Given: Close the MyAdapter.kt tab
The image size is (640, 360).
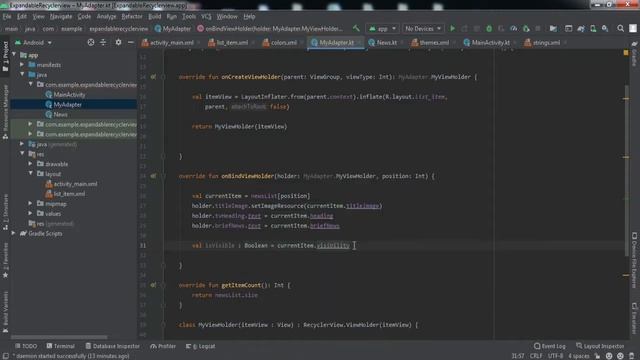Looking at the screenshot, I should click(x=359, y=43).
